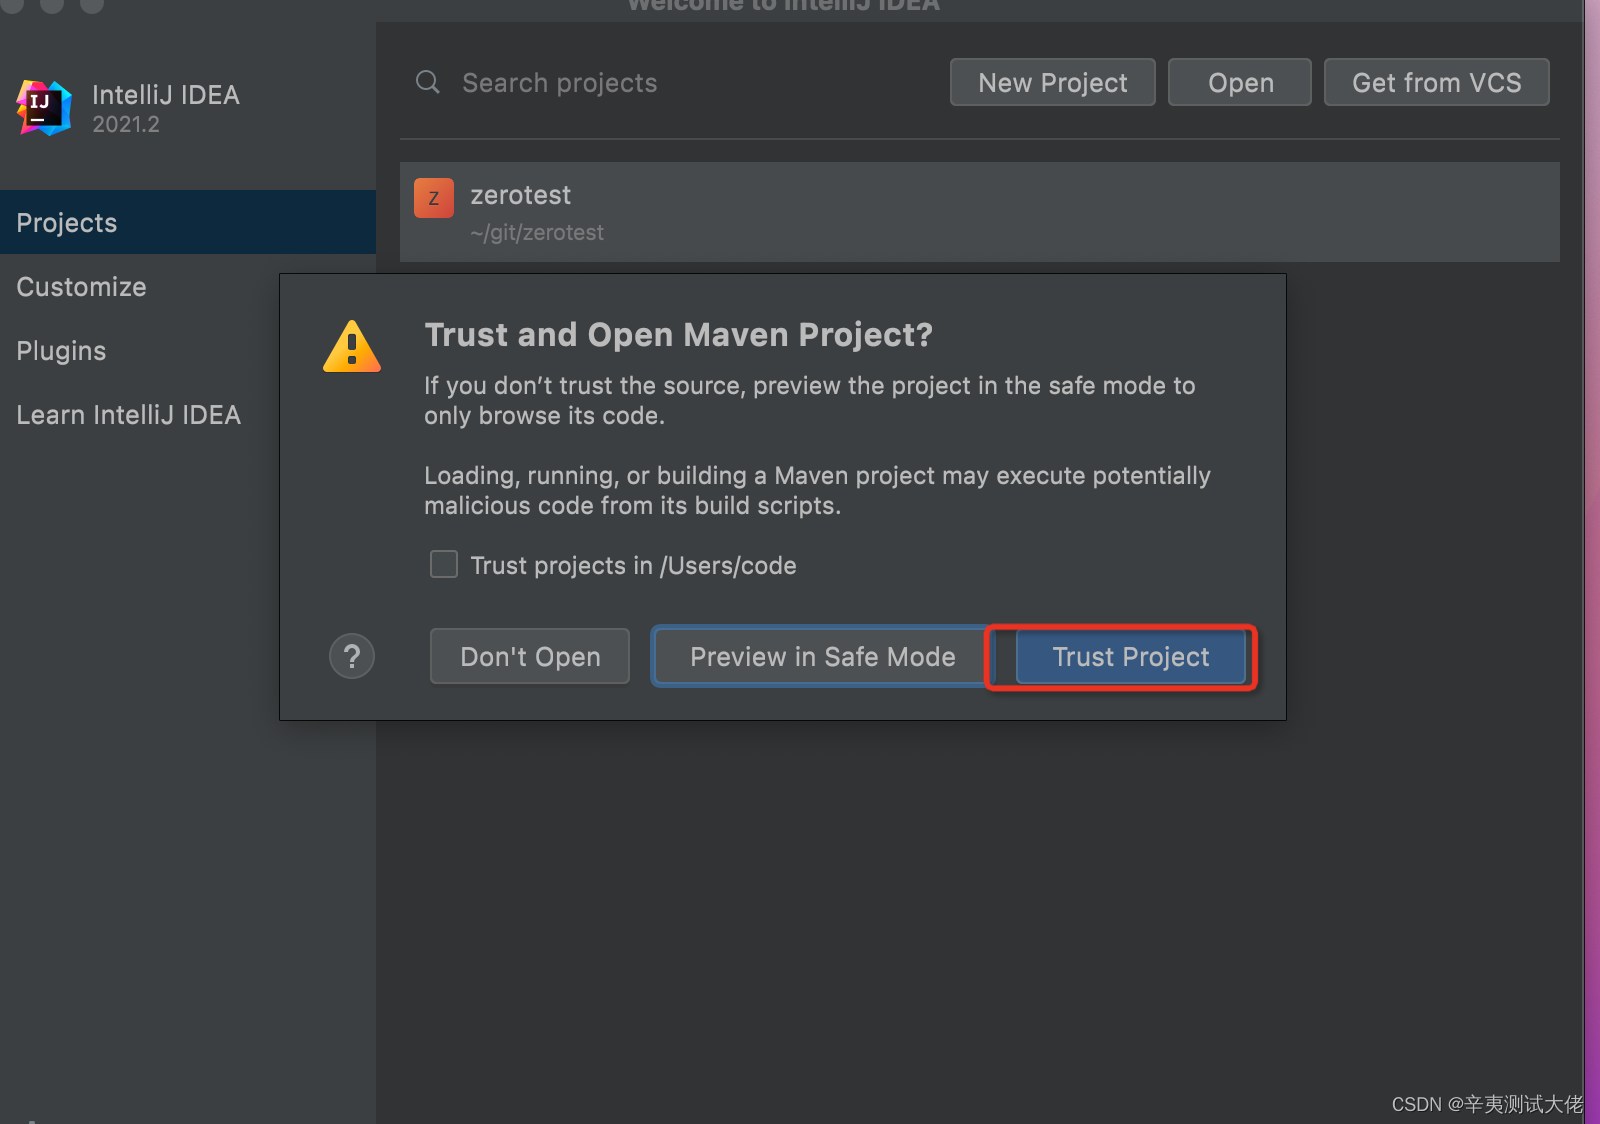1600x1124 pixels.
Task: Click the Open button
Action: coord(1240,82)
